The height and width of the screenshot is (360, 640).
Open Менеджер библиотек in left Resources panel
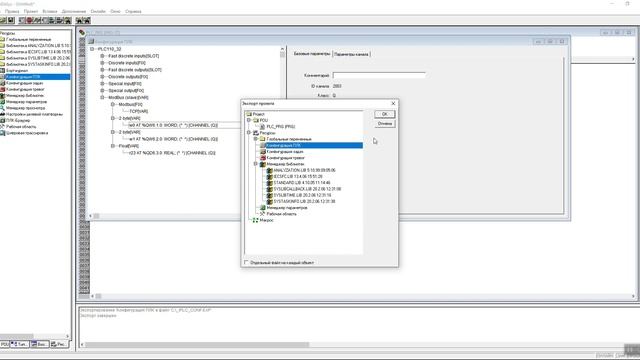(x=24, y=96)
